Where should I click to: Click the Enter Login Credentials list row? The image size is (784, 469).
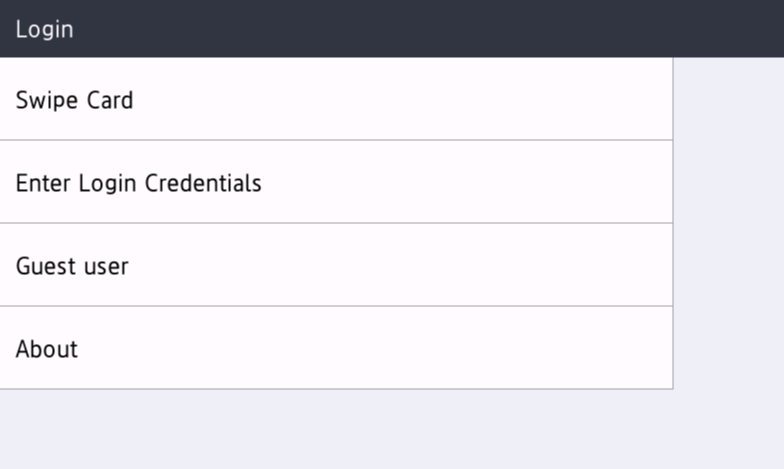(x=400, y=182)
